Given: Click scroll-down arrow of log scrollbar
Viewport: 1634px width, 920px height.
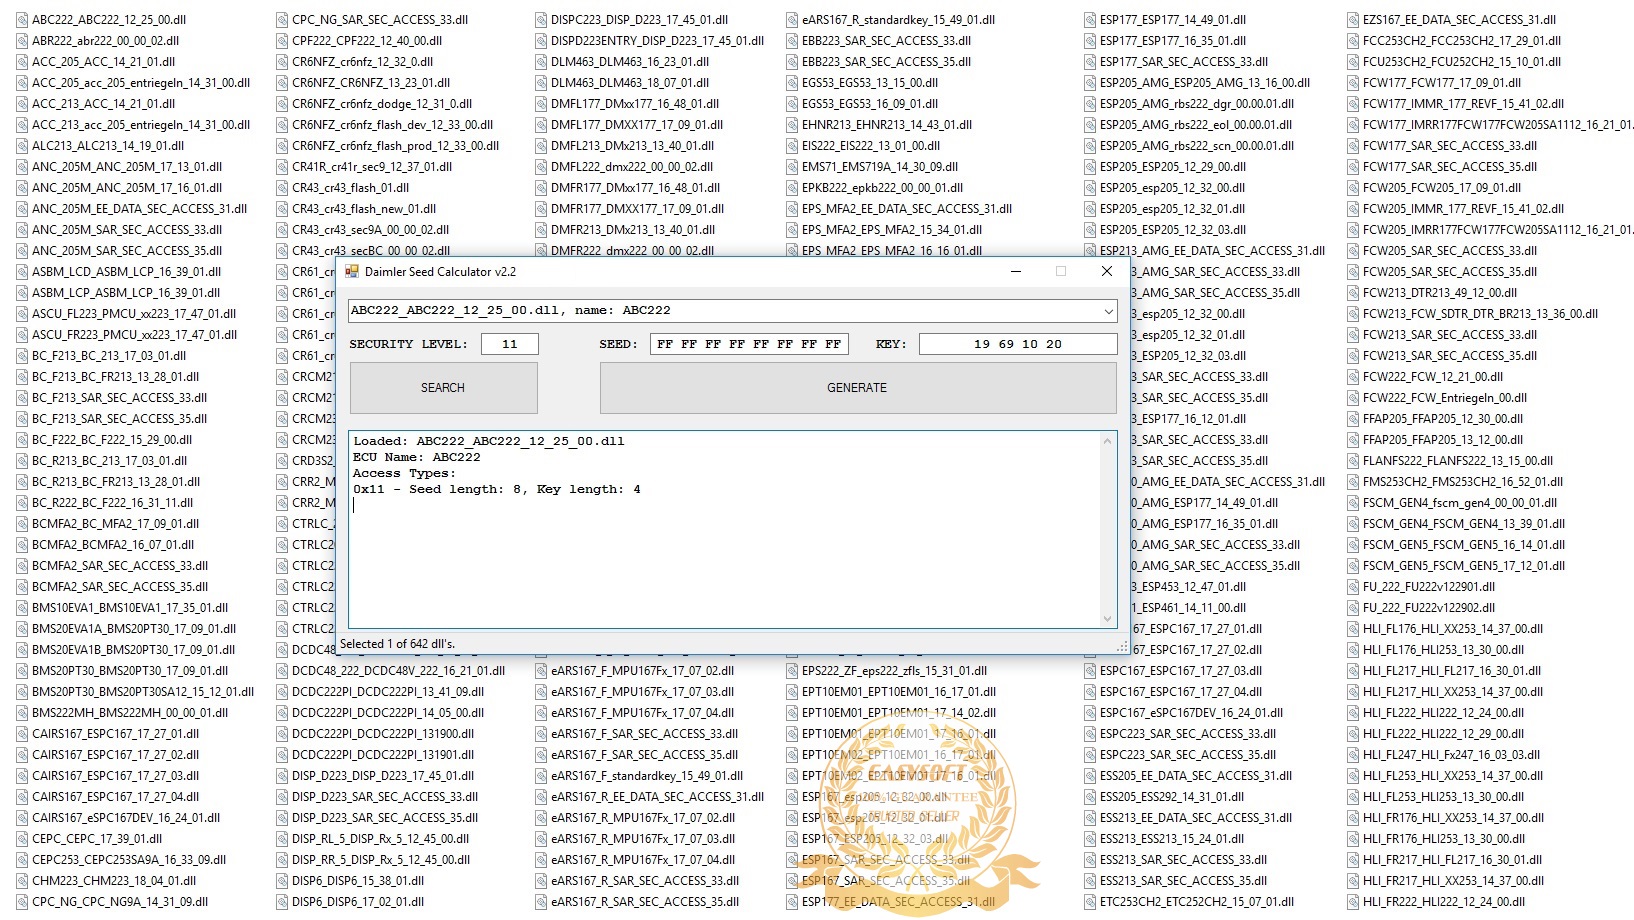Looking at the screenshot, I should 1108,618.
